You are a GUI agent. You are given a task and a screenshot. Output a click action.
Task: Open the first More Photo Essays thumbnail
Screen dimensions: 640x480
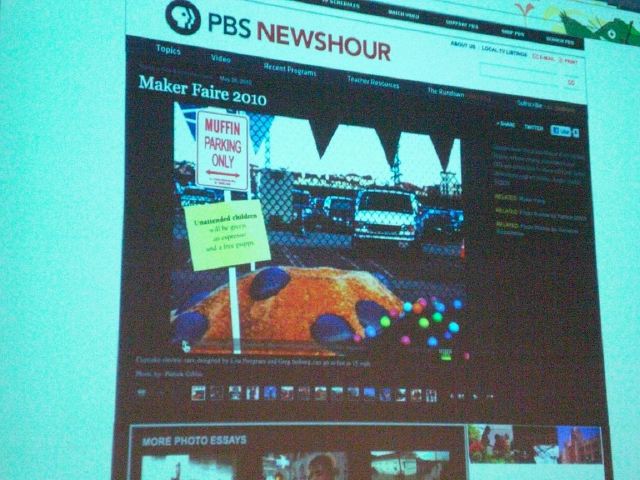tap(188, 468)
